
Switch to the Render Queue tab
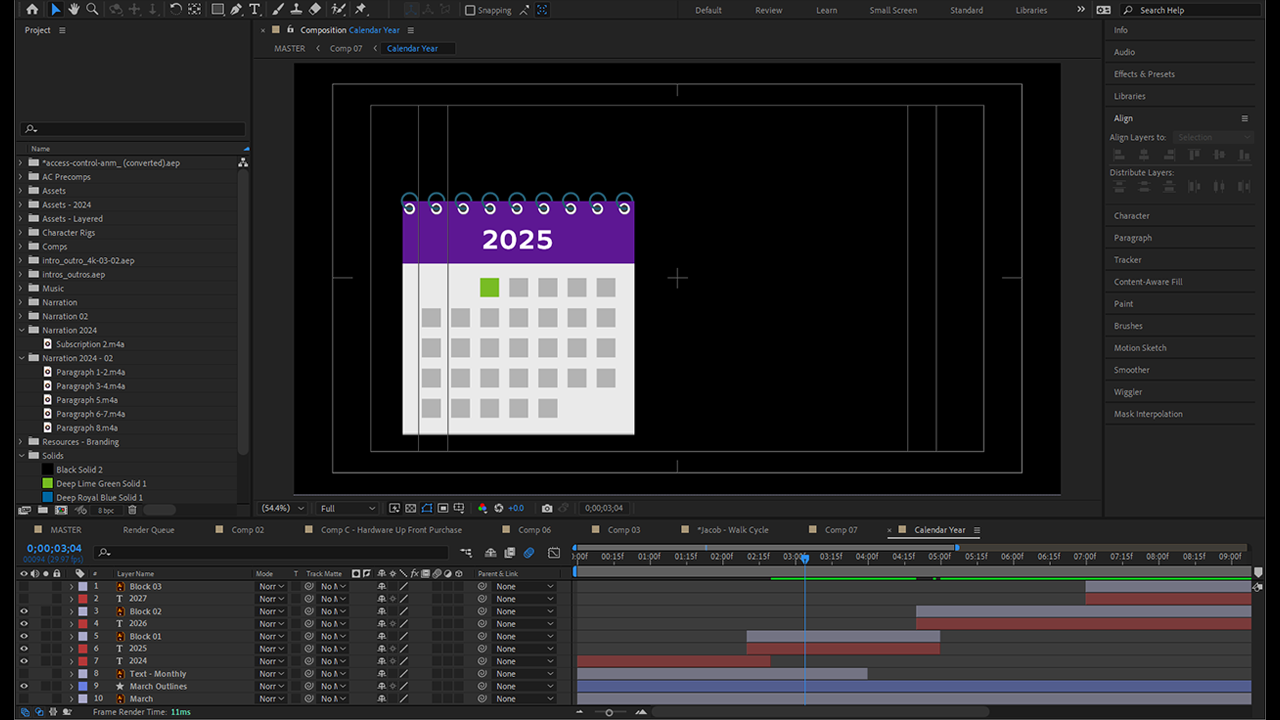pyautogui.click(x=148, y=530)
